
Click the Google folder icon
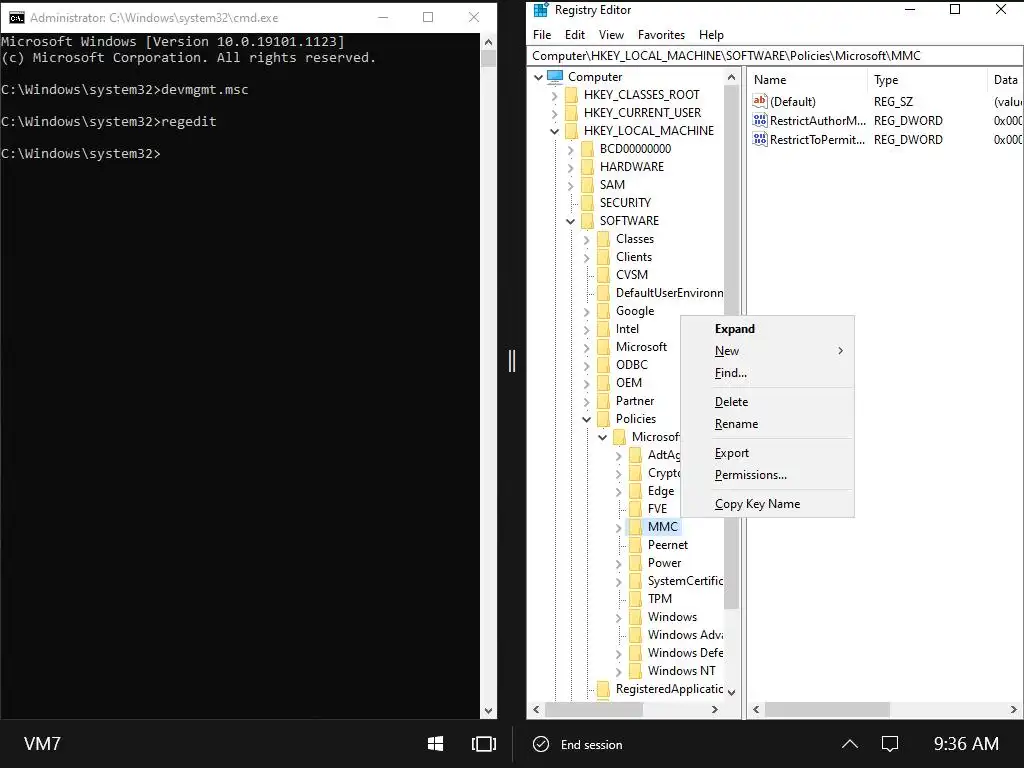(x=603, y=311)
